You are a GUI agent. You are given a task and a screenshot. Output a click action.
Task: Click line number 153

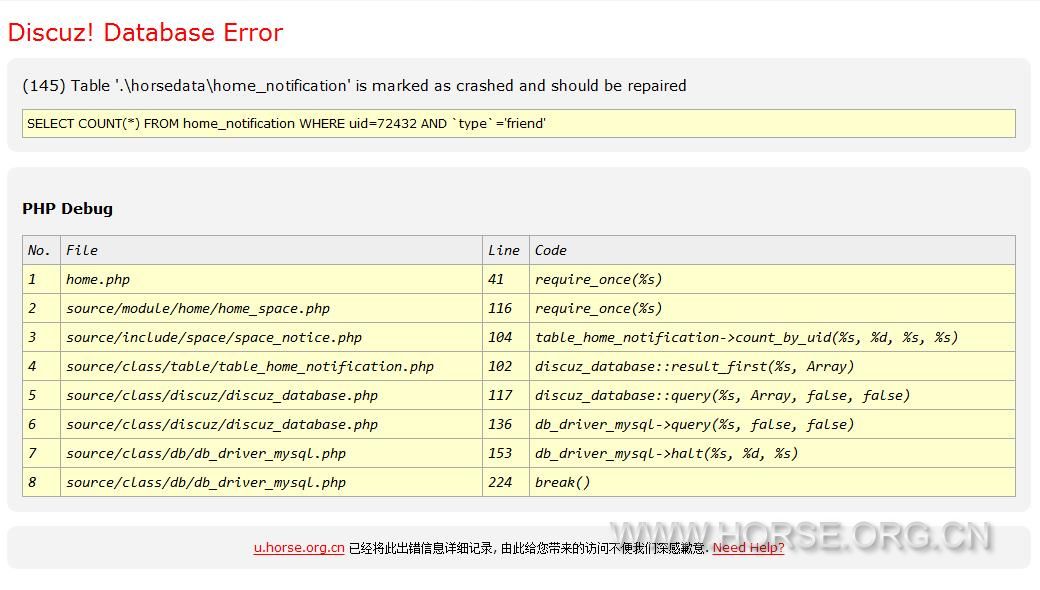tap(506, 453)
